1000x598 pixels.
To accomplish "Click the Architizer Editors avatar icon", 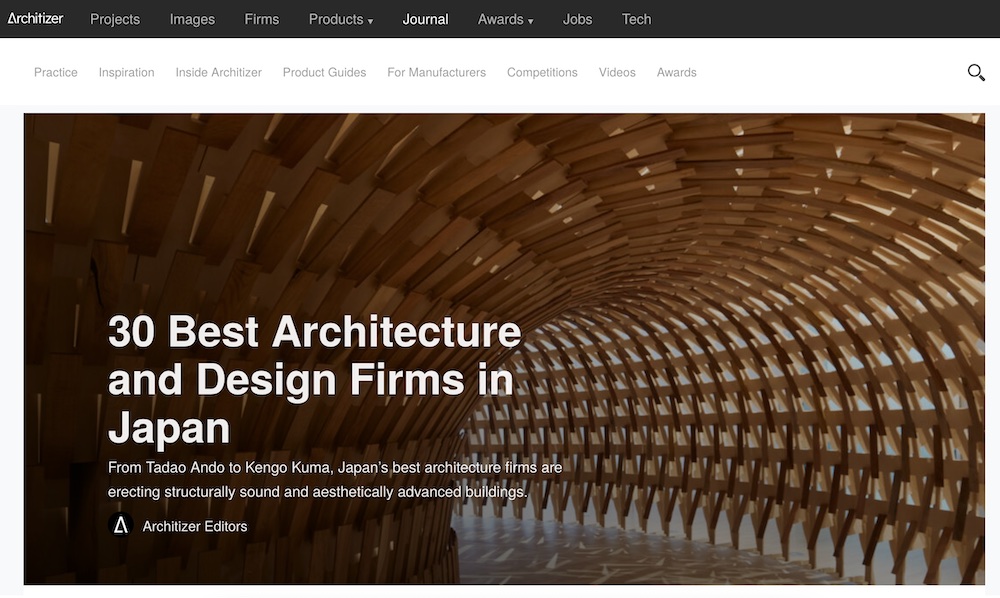I will coord(121,525).
